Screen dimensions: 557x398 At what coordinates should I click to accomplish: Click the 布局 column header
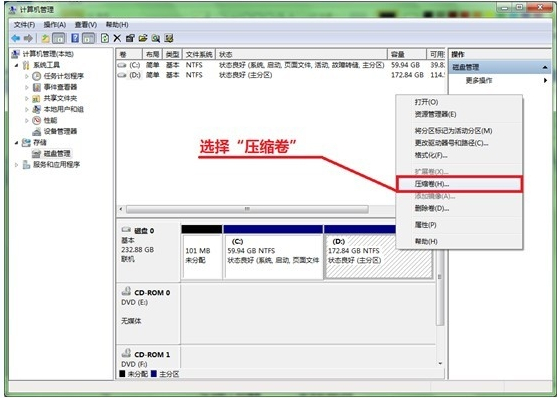pos(152,54)
